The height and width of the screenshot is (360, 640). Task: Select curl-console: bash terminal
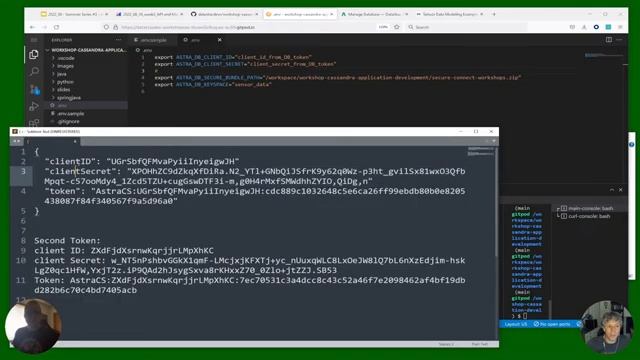click(x=589, y=216)
